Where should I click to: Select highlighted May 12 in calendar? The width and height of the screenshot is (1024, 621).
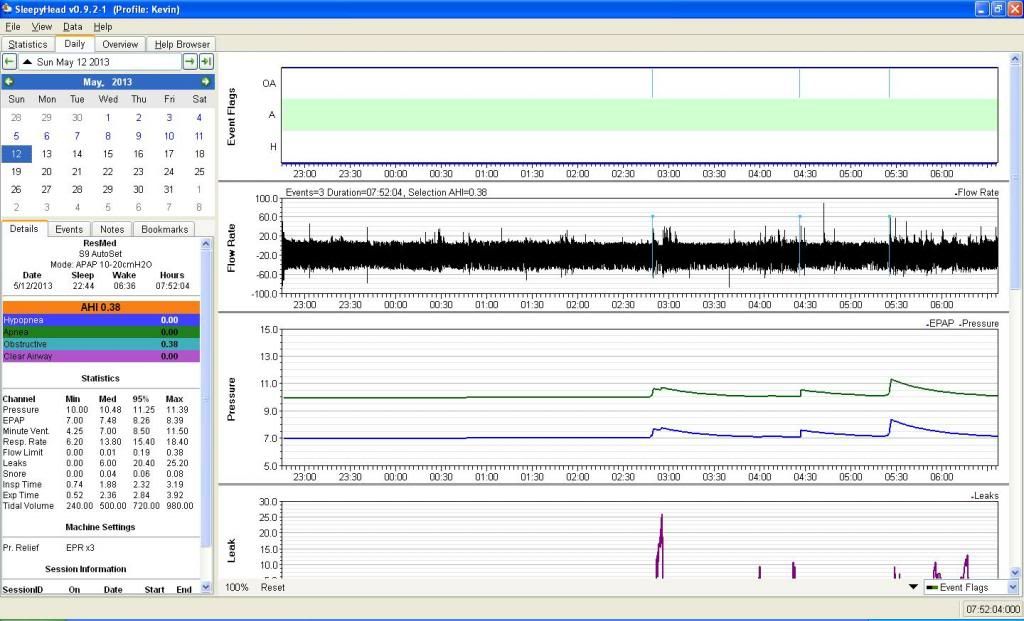[x=16, y=154]
